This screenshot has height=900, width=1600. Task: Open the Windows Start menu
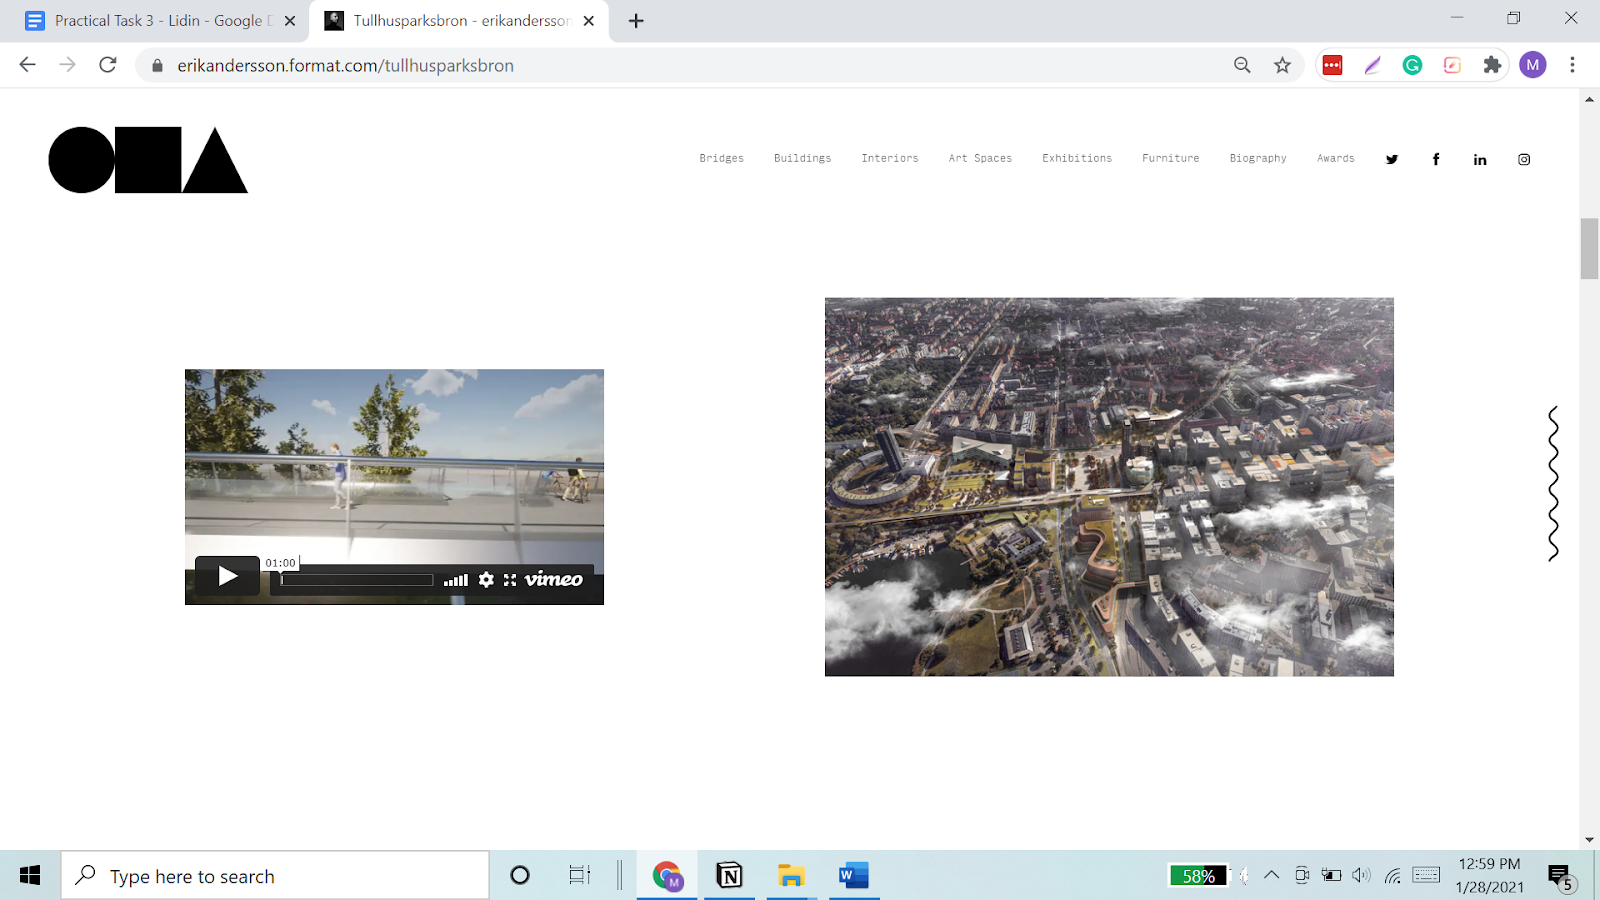click(30, 876)
